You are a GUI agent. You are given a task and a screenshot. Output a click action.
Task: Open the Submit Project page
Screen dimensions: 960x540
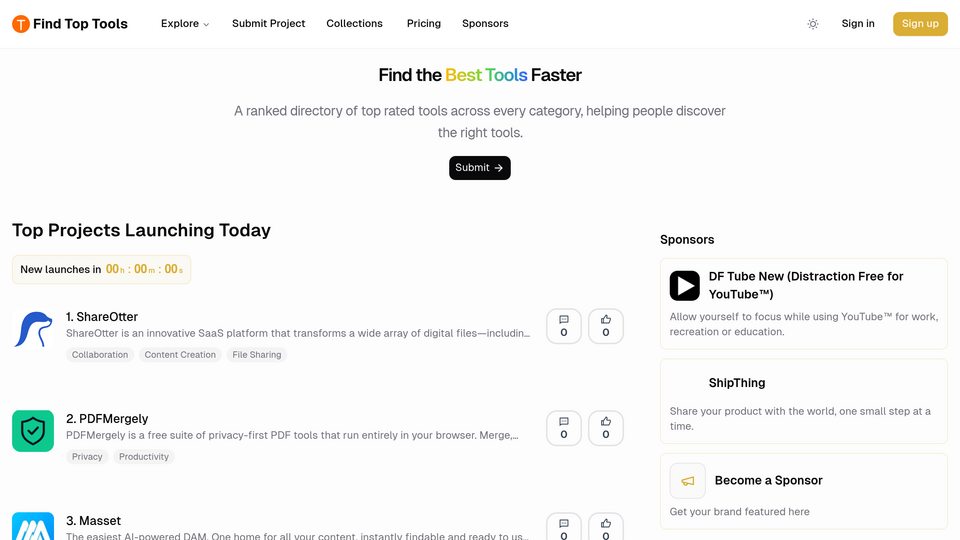268,24
